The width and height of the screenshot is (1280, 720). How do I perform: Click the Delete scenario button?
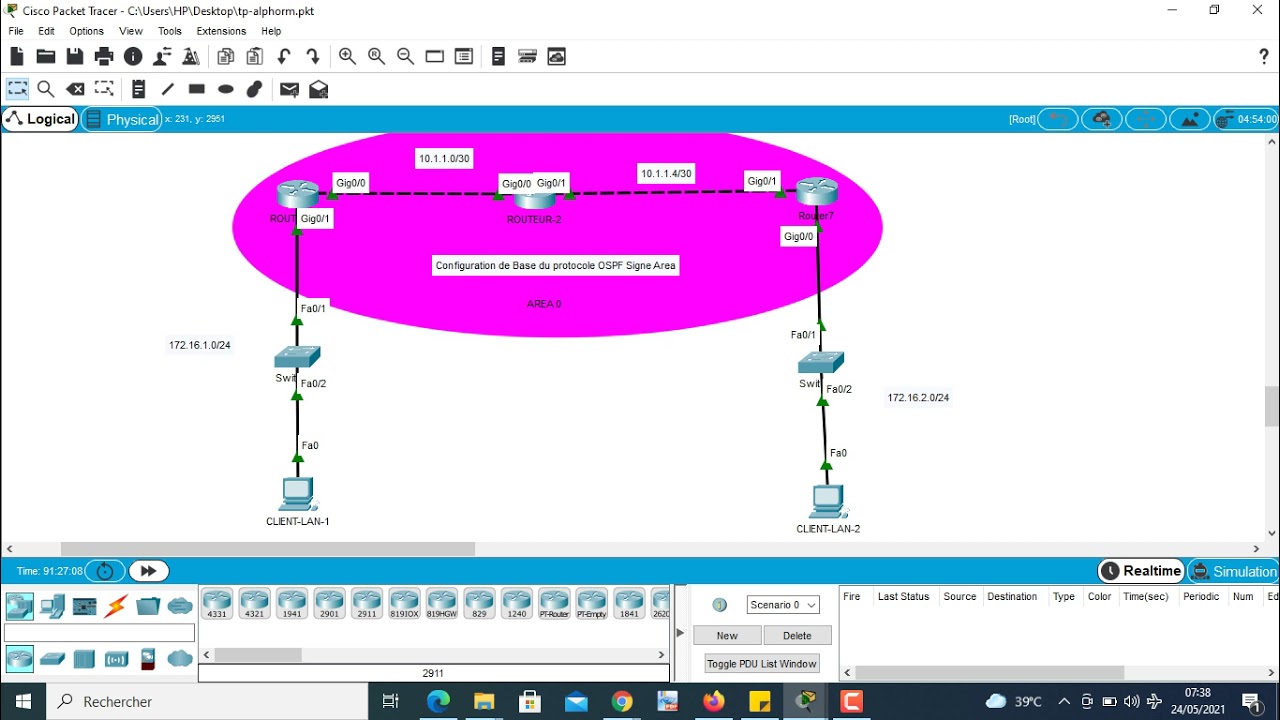[x=797, y=635]
